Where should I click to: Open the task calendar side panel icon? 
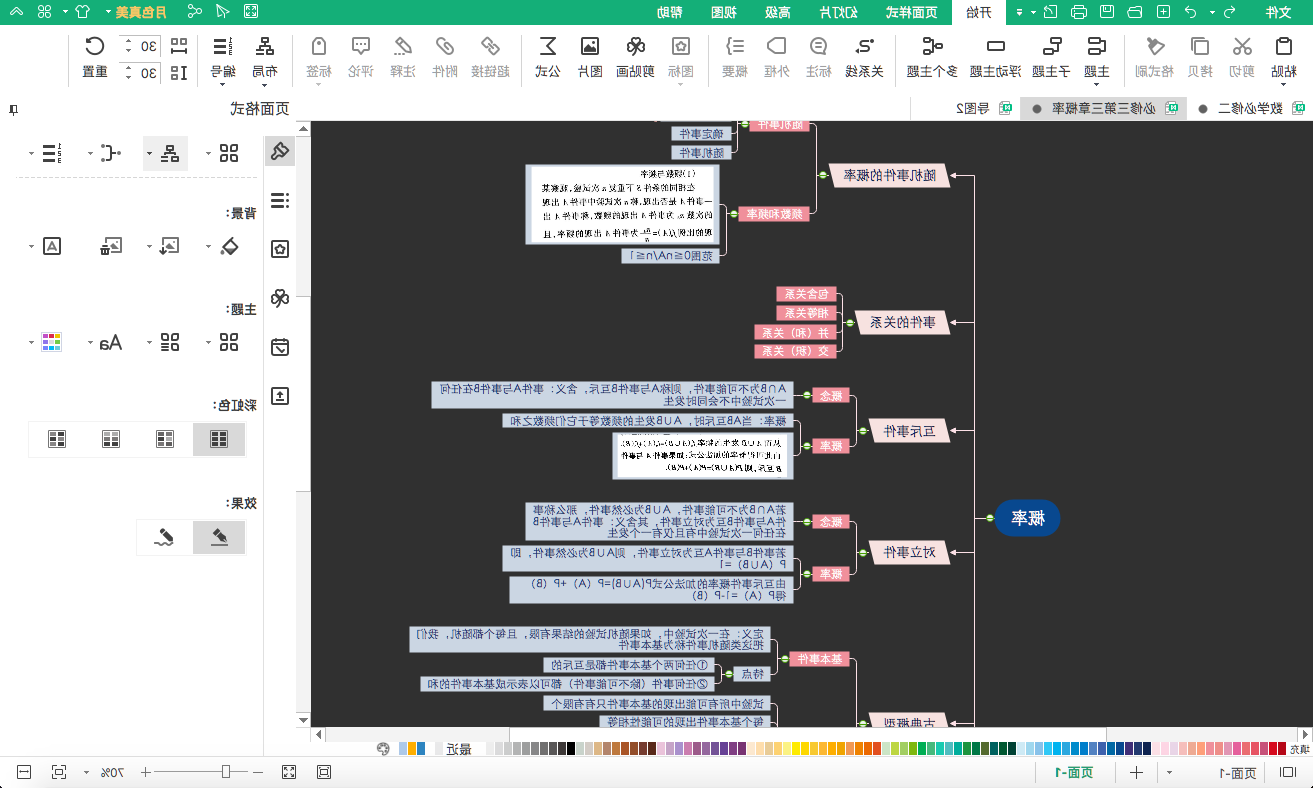[280, 347]
